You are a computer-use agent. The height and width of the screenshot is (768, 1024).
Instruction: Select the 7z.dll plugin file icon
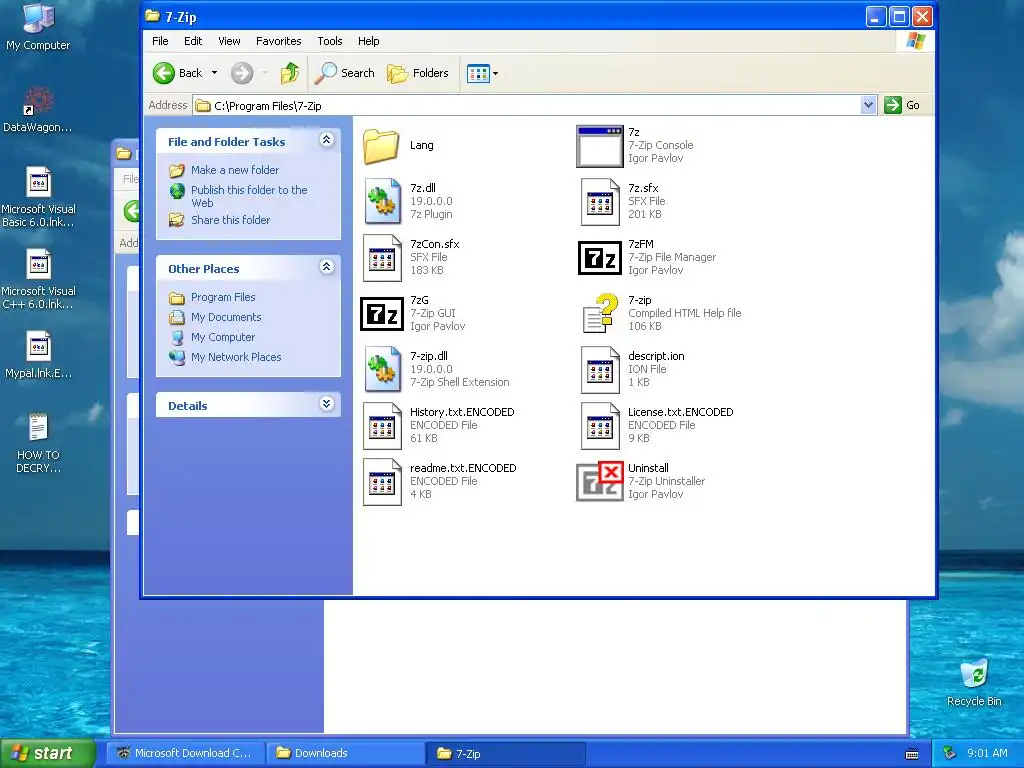click(383, 201)
